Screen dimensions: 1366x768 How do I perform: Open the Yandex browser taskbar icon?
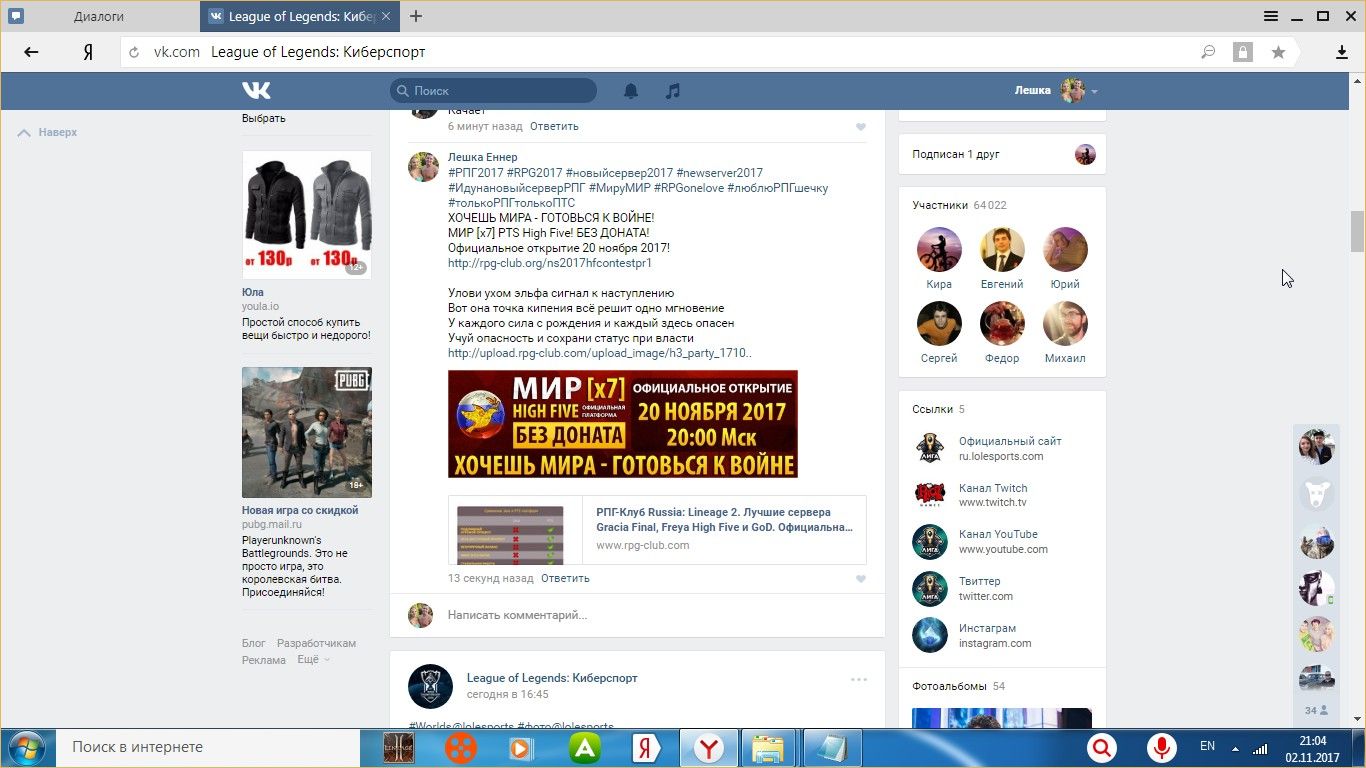tap(709, 748)
